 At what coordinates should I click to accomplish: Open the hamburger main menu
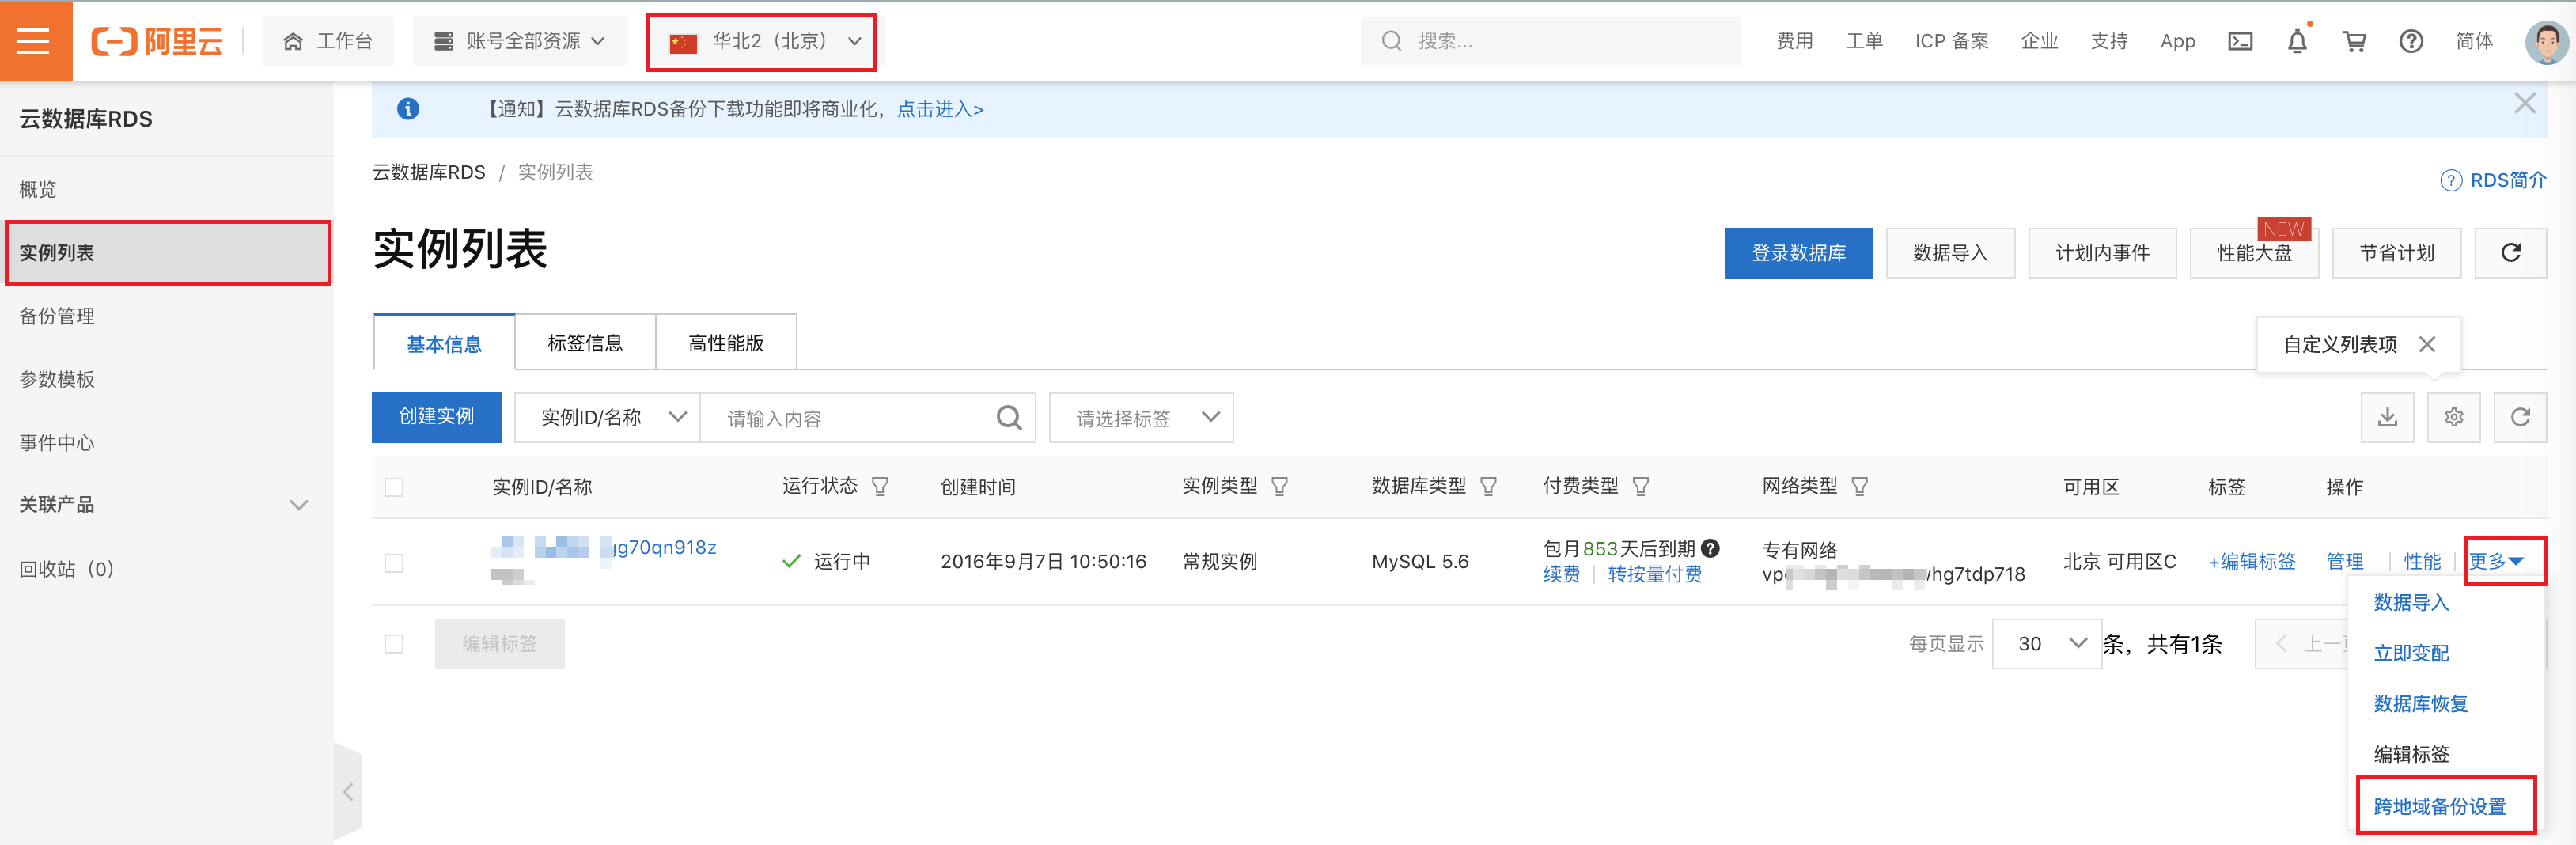34,41
